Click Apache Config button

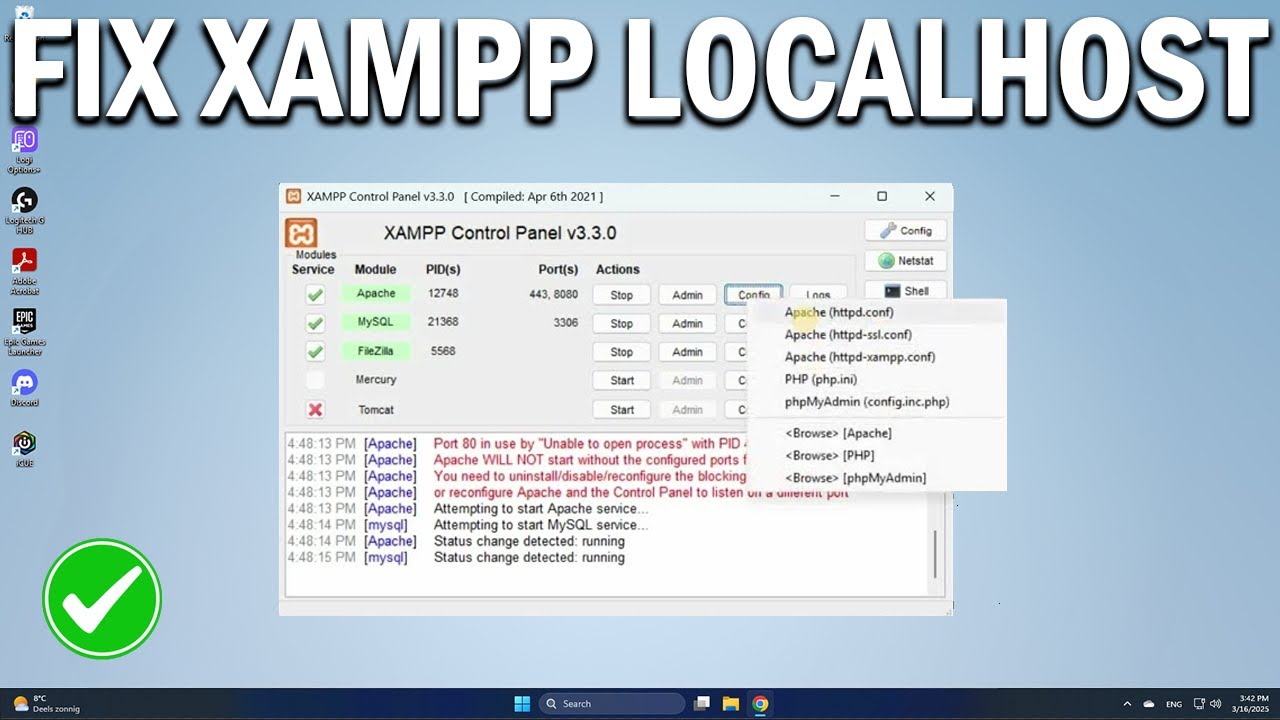coord(754,294)
